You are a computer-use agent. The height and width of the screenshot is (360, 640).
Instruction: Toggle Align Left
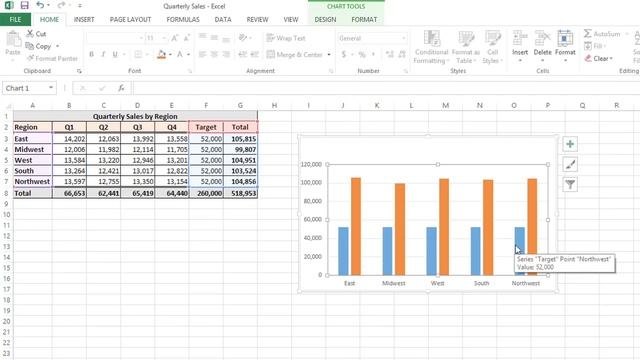(x=202, y=54)
